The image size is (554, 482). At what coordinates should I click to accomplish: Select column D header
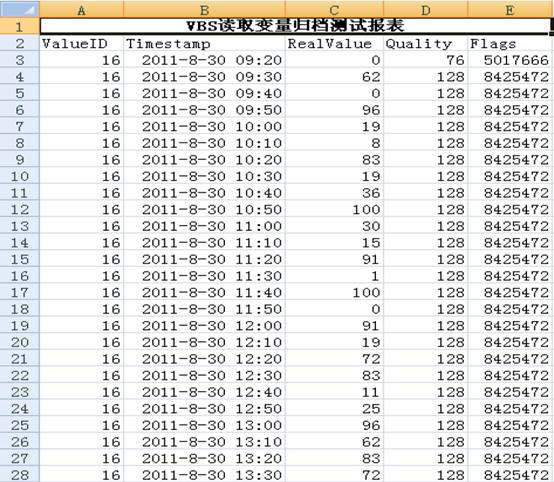(426, 9)
